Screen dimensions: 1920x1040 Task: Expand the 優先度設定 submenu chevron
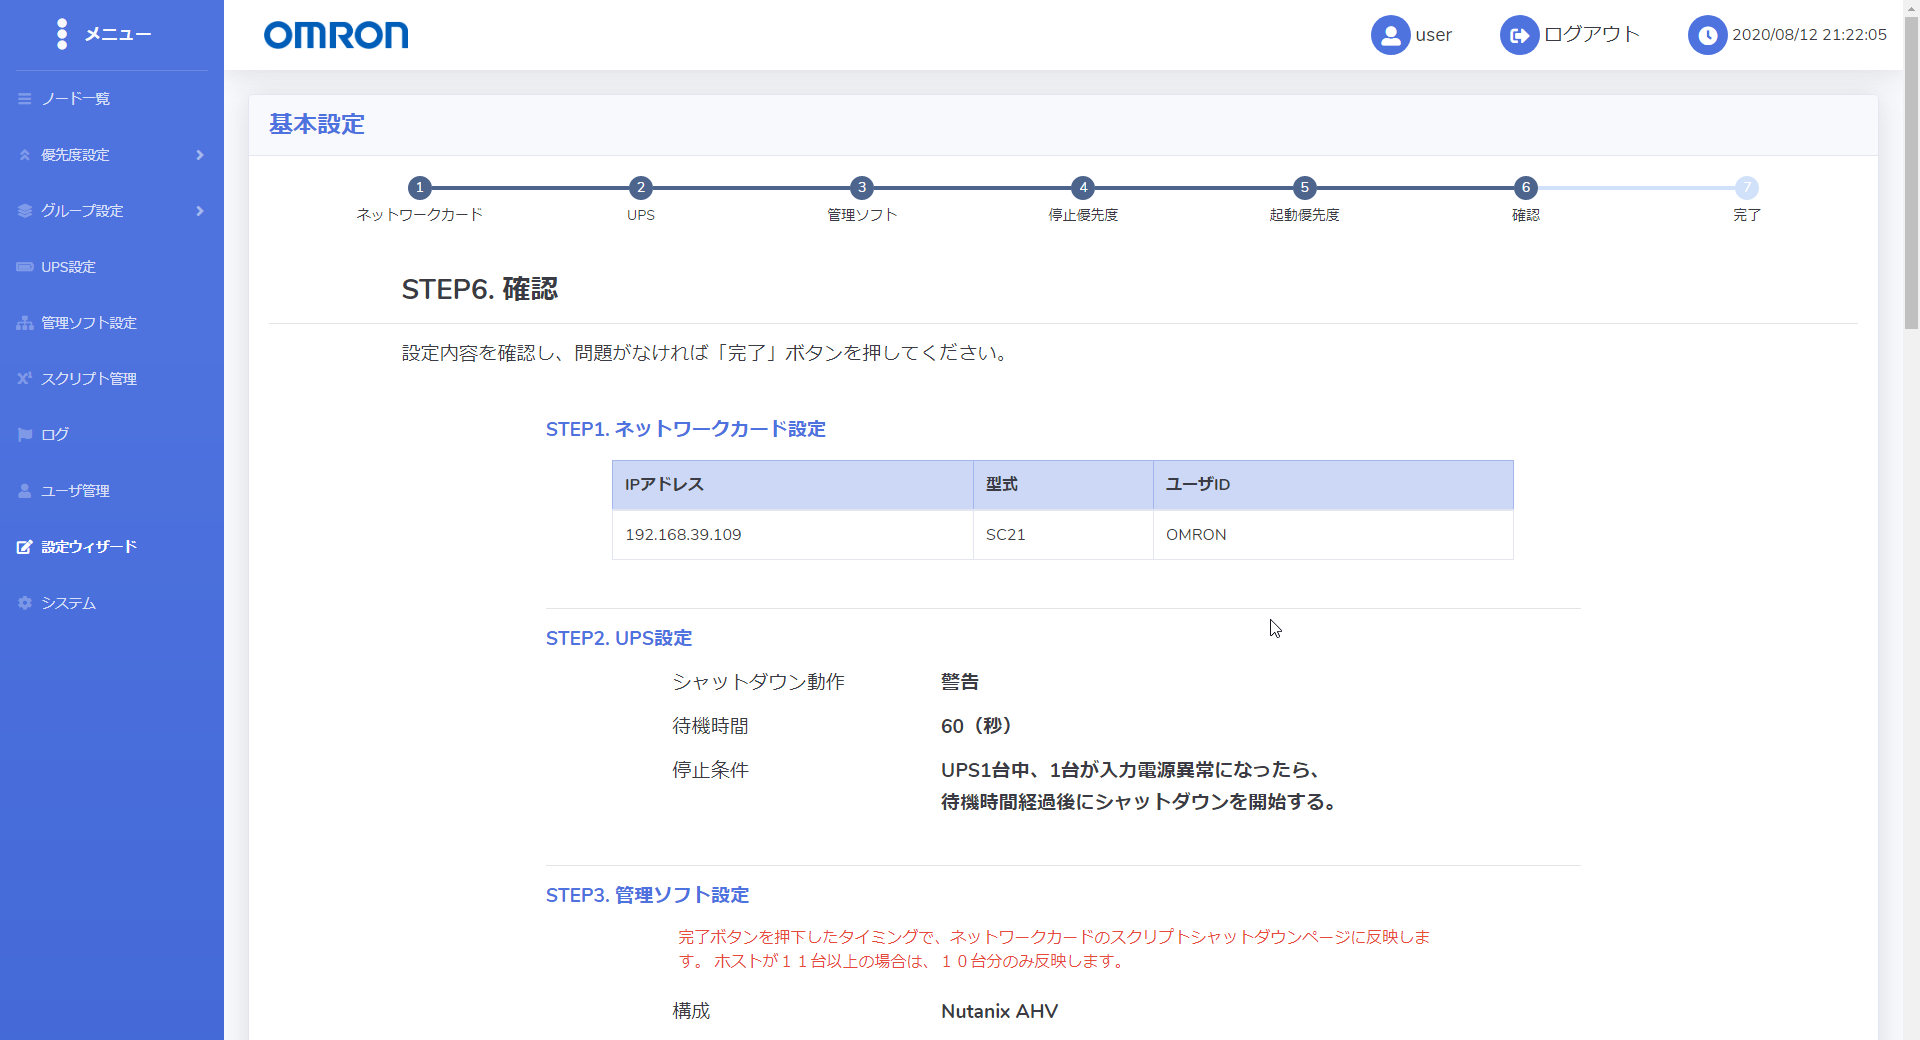(x=200, y=155)
